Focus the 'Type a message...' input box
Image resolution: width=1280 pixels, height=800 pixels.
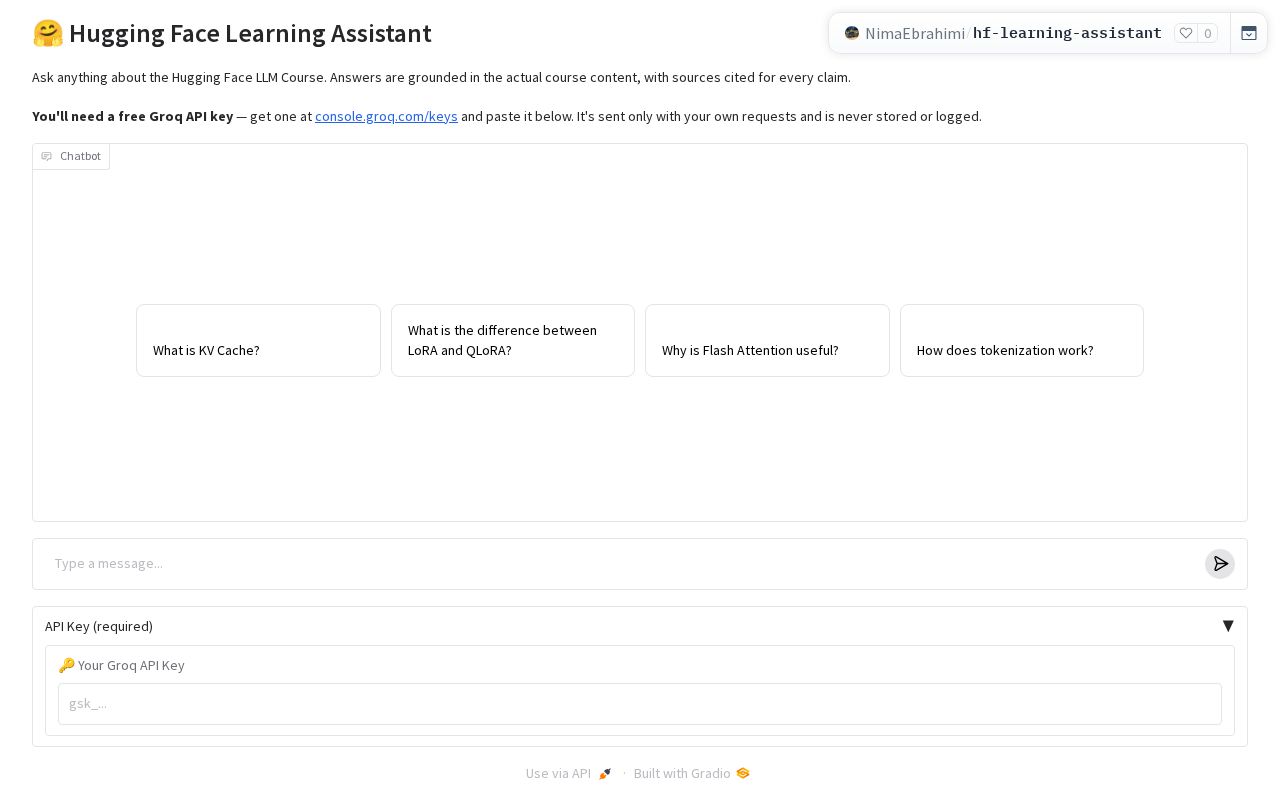click(x=622, y=564)
